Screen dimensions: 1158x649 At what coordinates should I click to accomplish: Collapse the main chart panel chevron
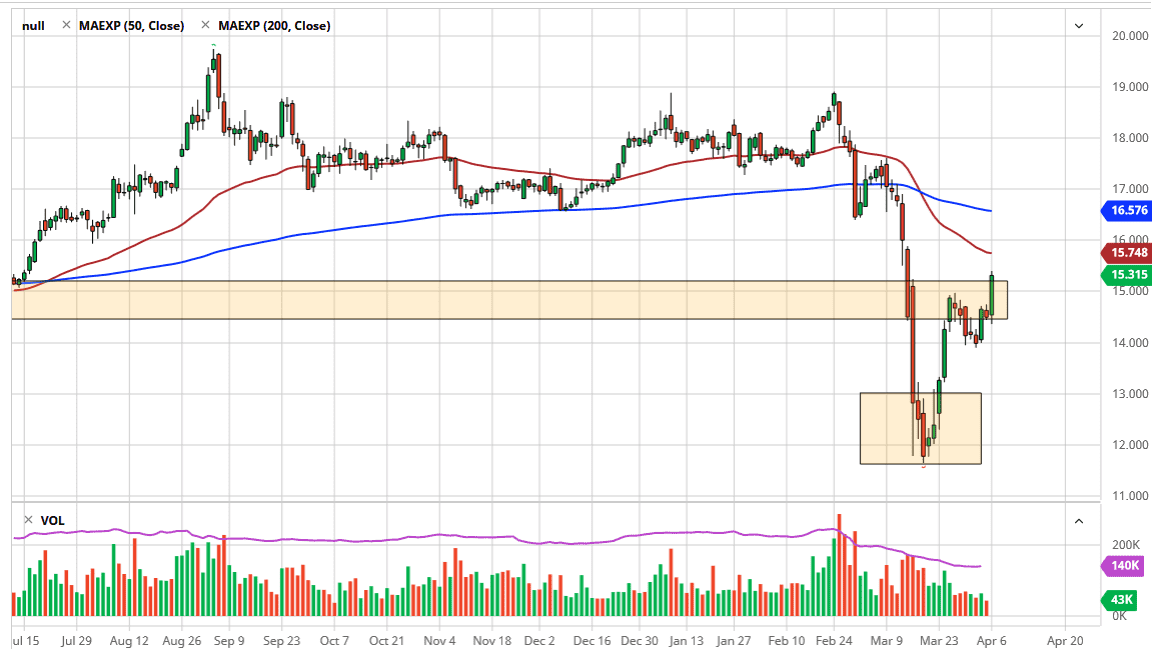tap(1078, 26)
